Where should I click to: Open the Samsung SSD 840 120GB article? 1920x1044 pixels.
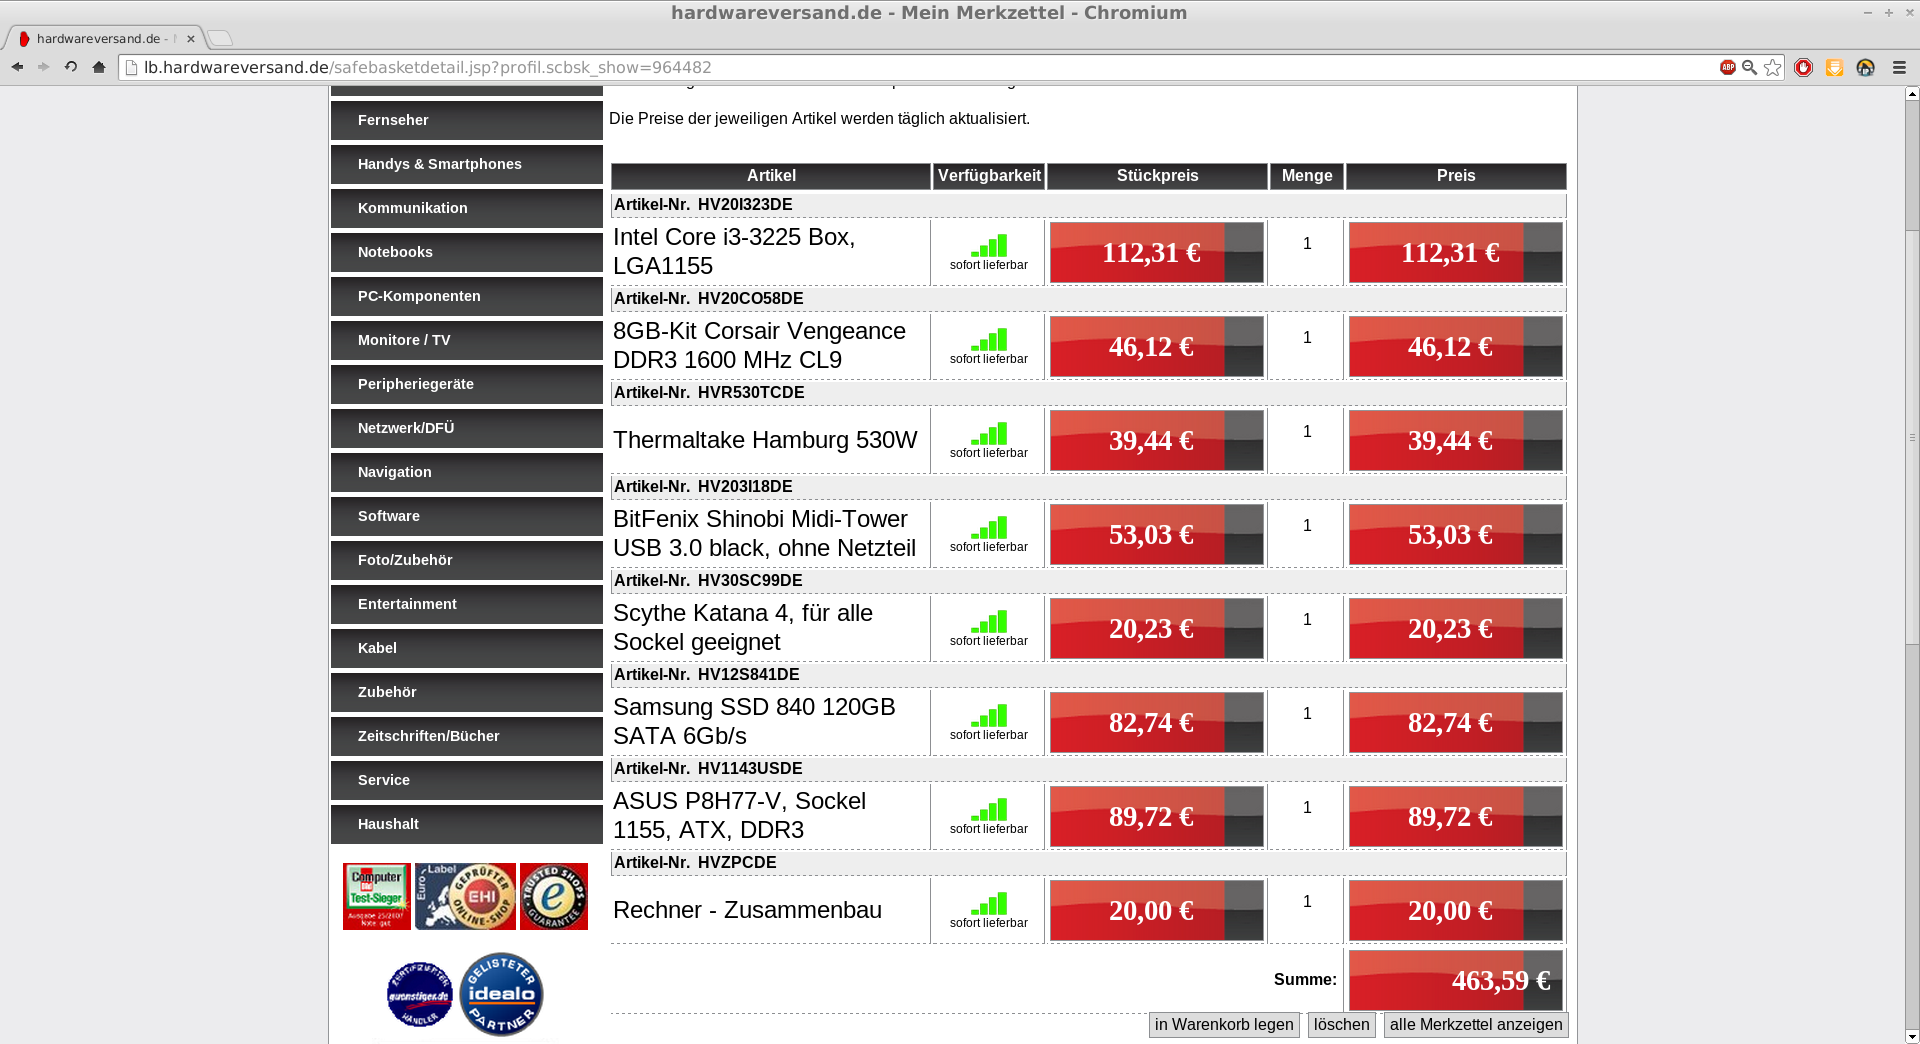[754, 721]
